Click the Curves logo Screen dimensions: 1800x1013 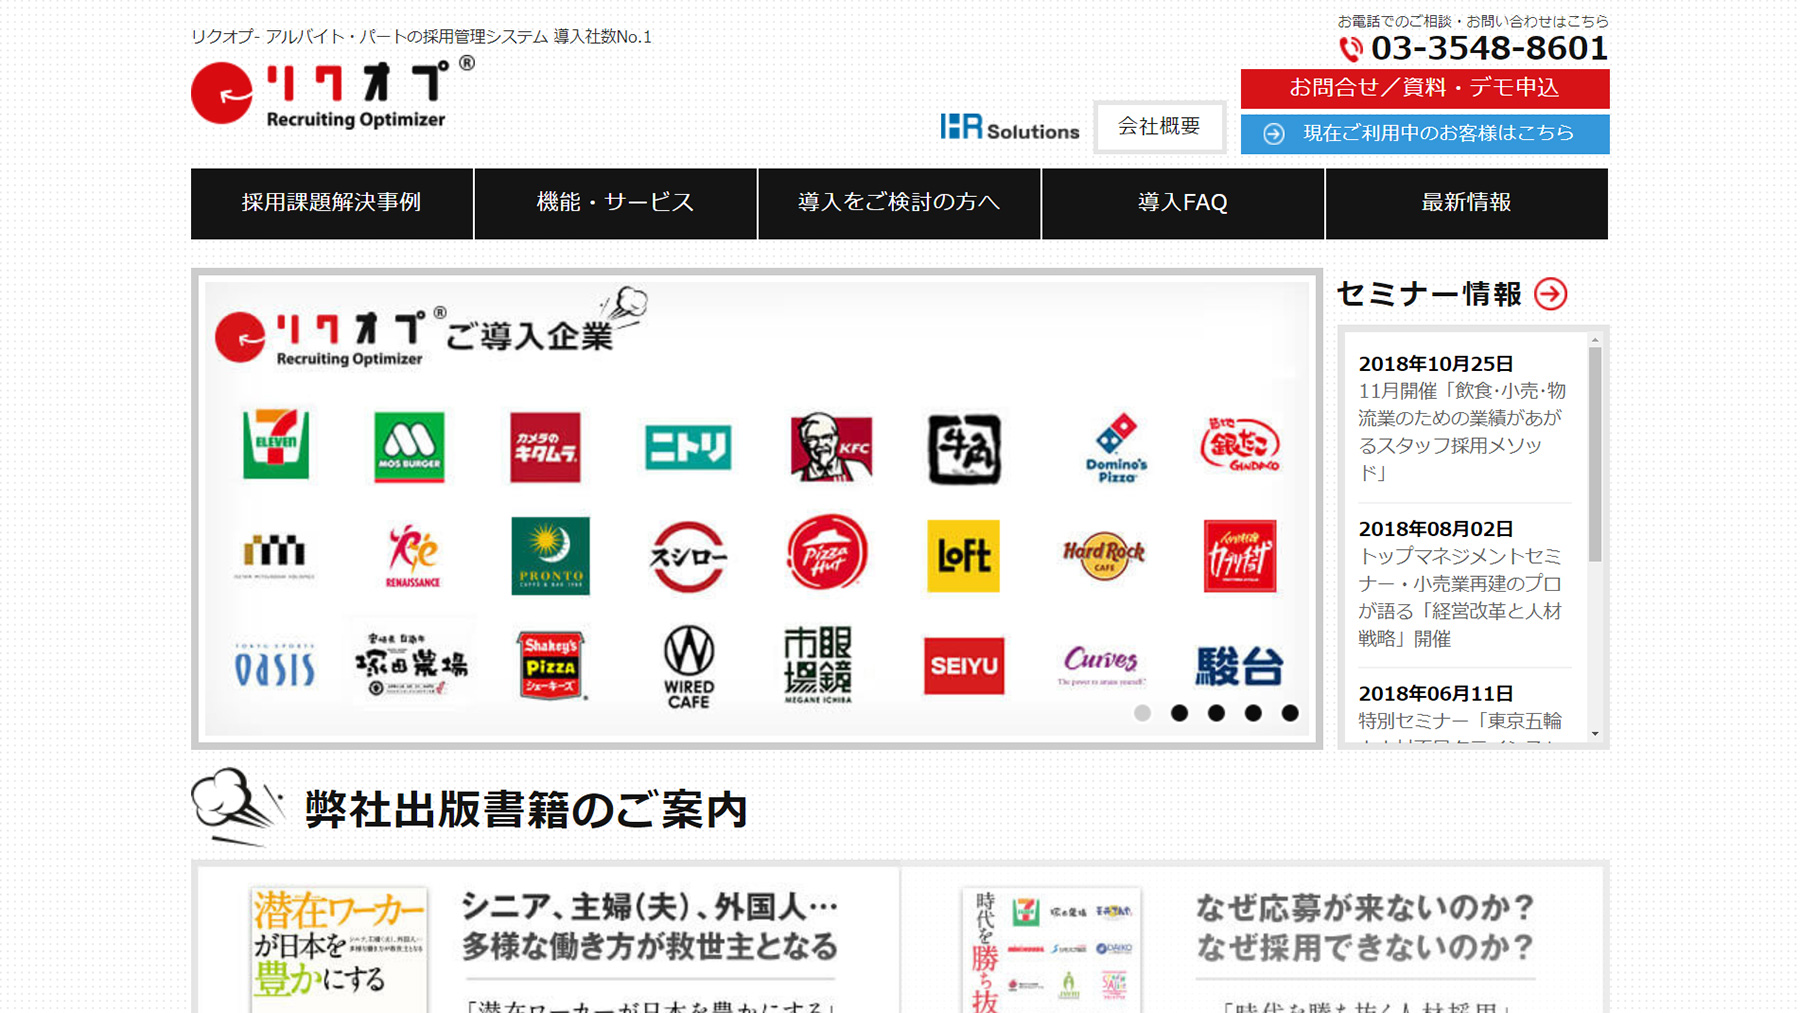(x=1101, y=665)
